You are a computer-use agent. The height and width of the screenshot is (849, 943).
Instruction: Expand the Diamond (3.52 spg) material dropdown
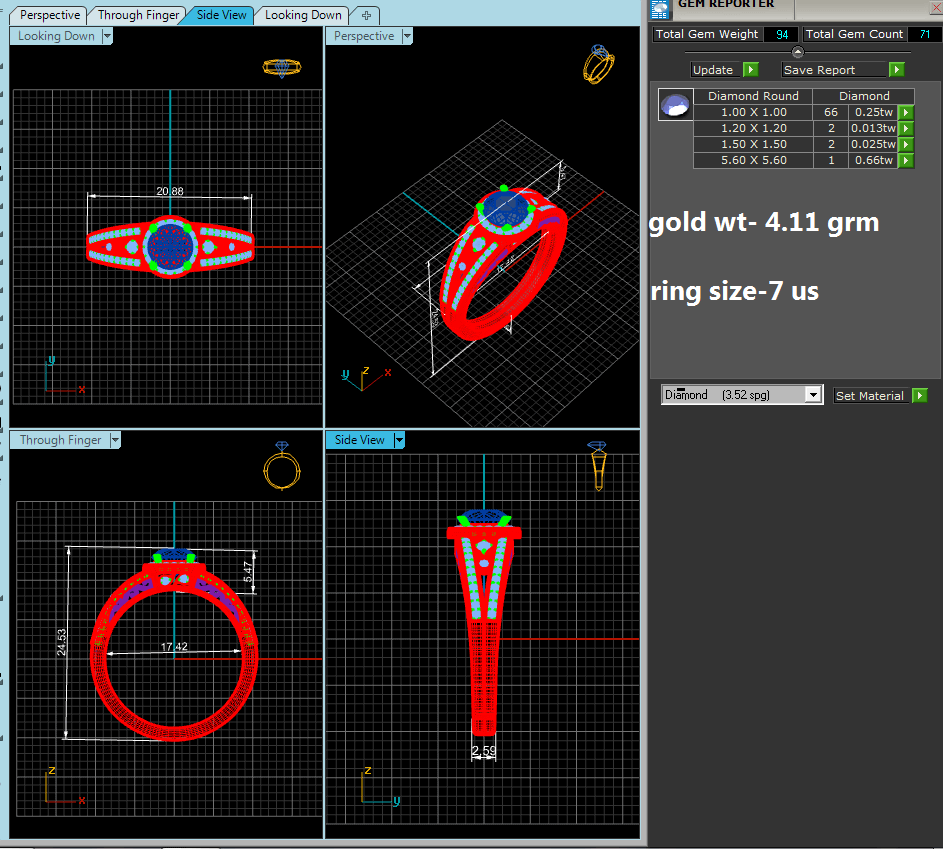tap(813, 395)
